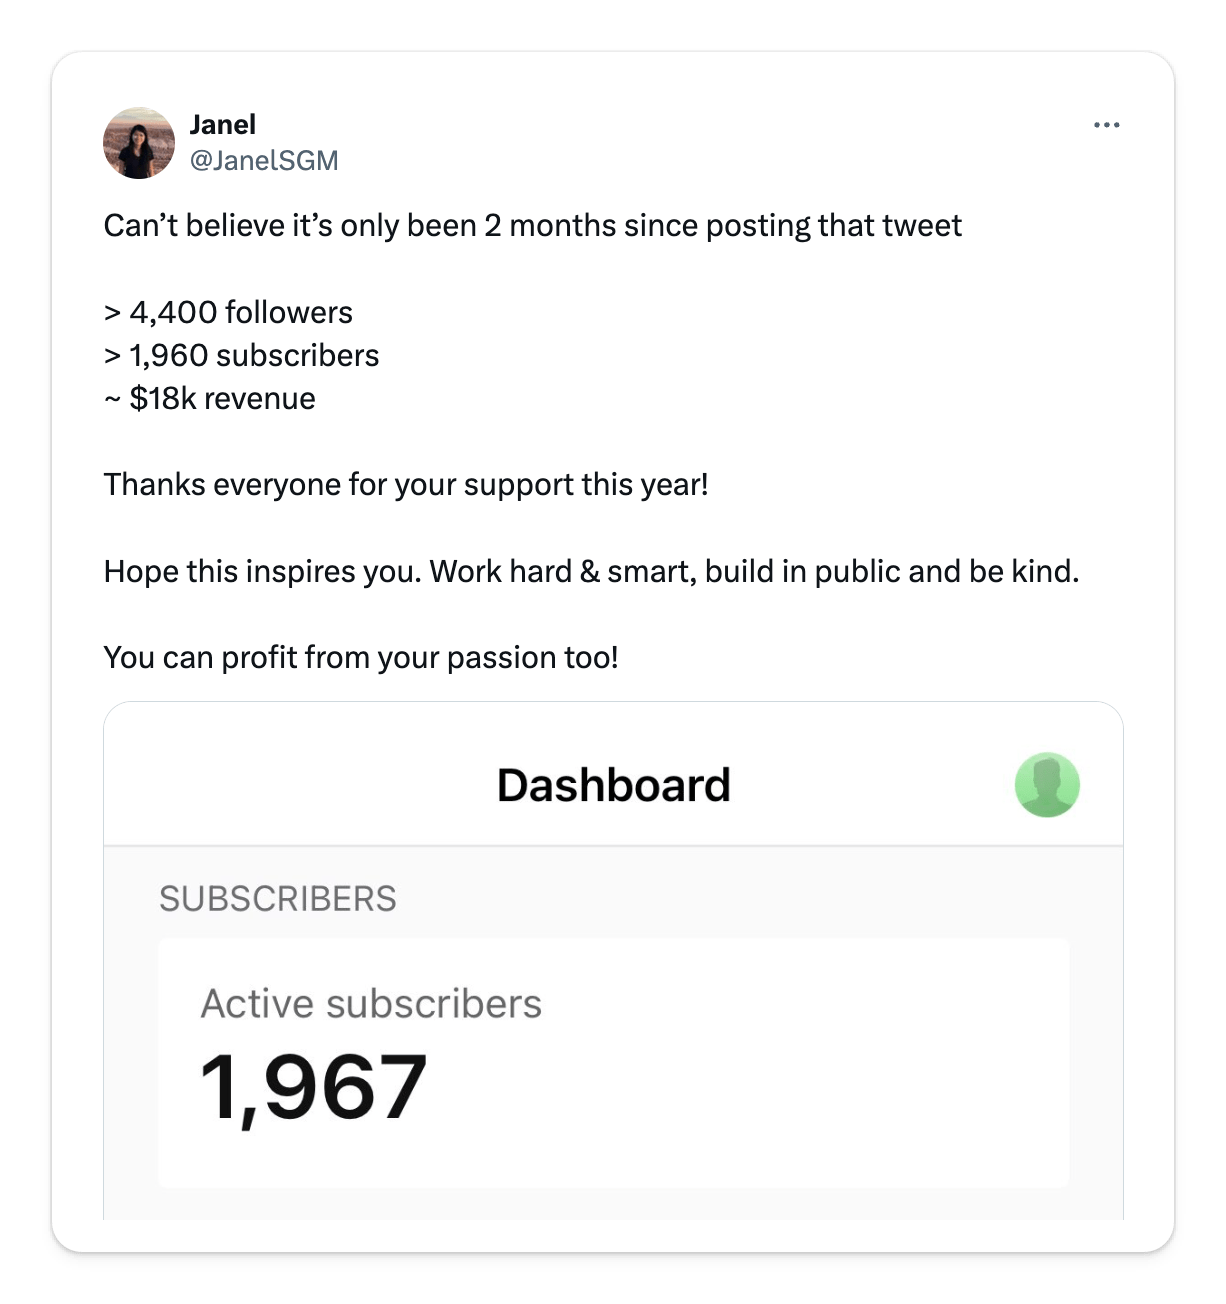1226x1304 pixels.
Task: Click the tweet's first line about 2 months
Action: pyautogui.click(x=532, y=226)
